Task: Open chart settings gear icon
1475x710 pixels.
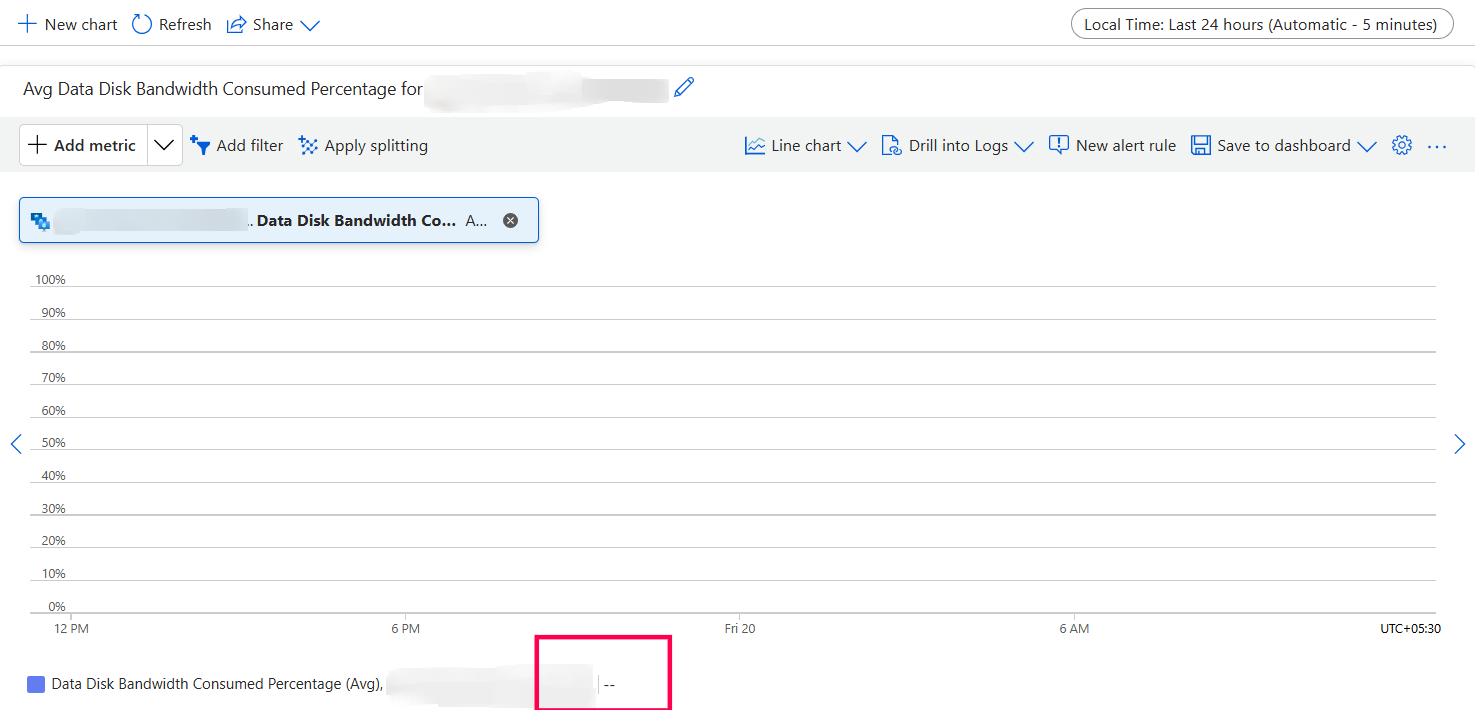Action: pos(1402,145)
